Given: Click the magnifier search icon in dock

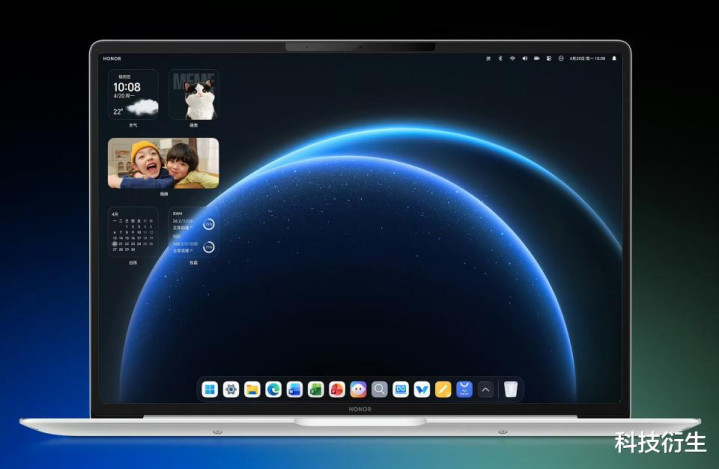Looking at the screenshot, I should (x=379, y=390).
